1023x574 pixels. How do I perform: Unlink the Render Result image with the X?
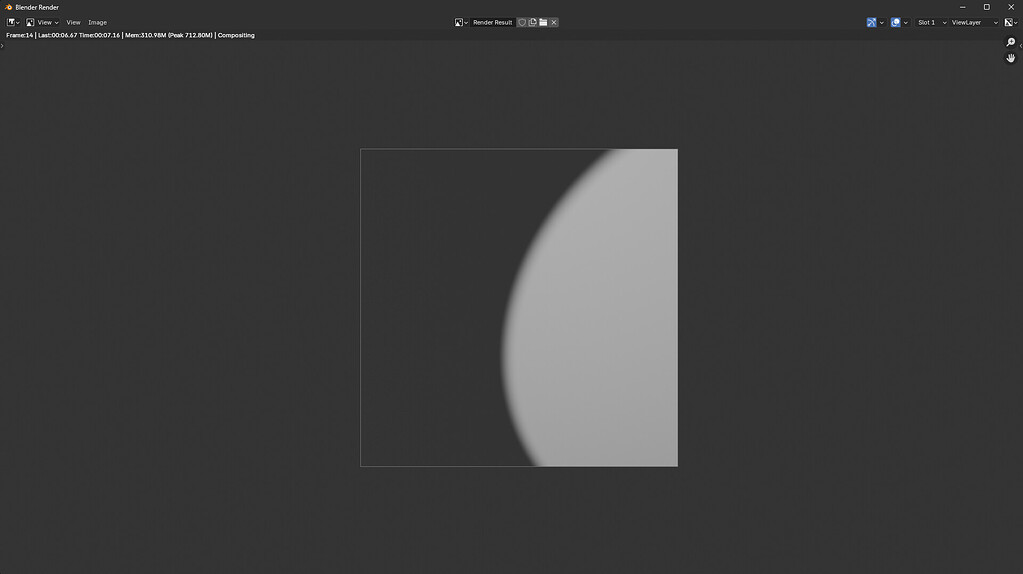click(554, 22)
